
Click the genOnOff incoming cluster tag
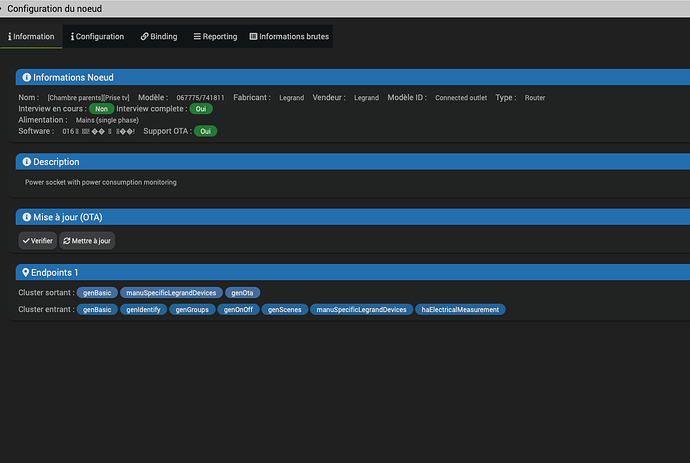(237, 310)
